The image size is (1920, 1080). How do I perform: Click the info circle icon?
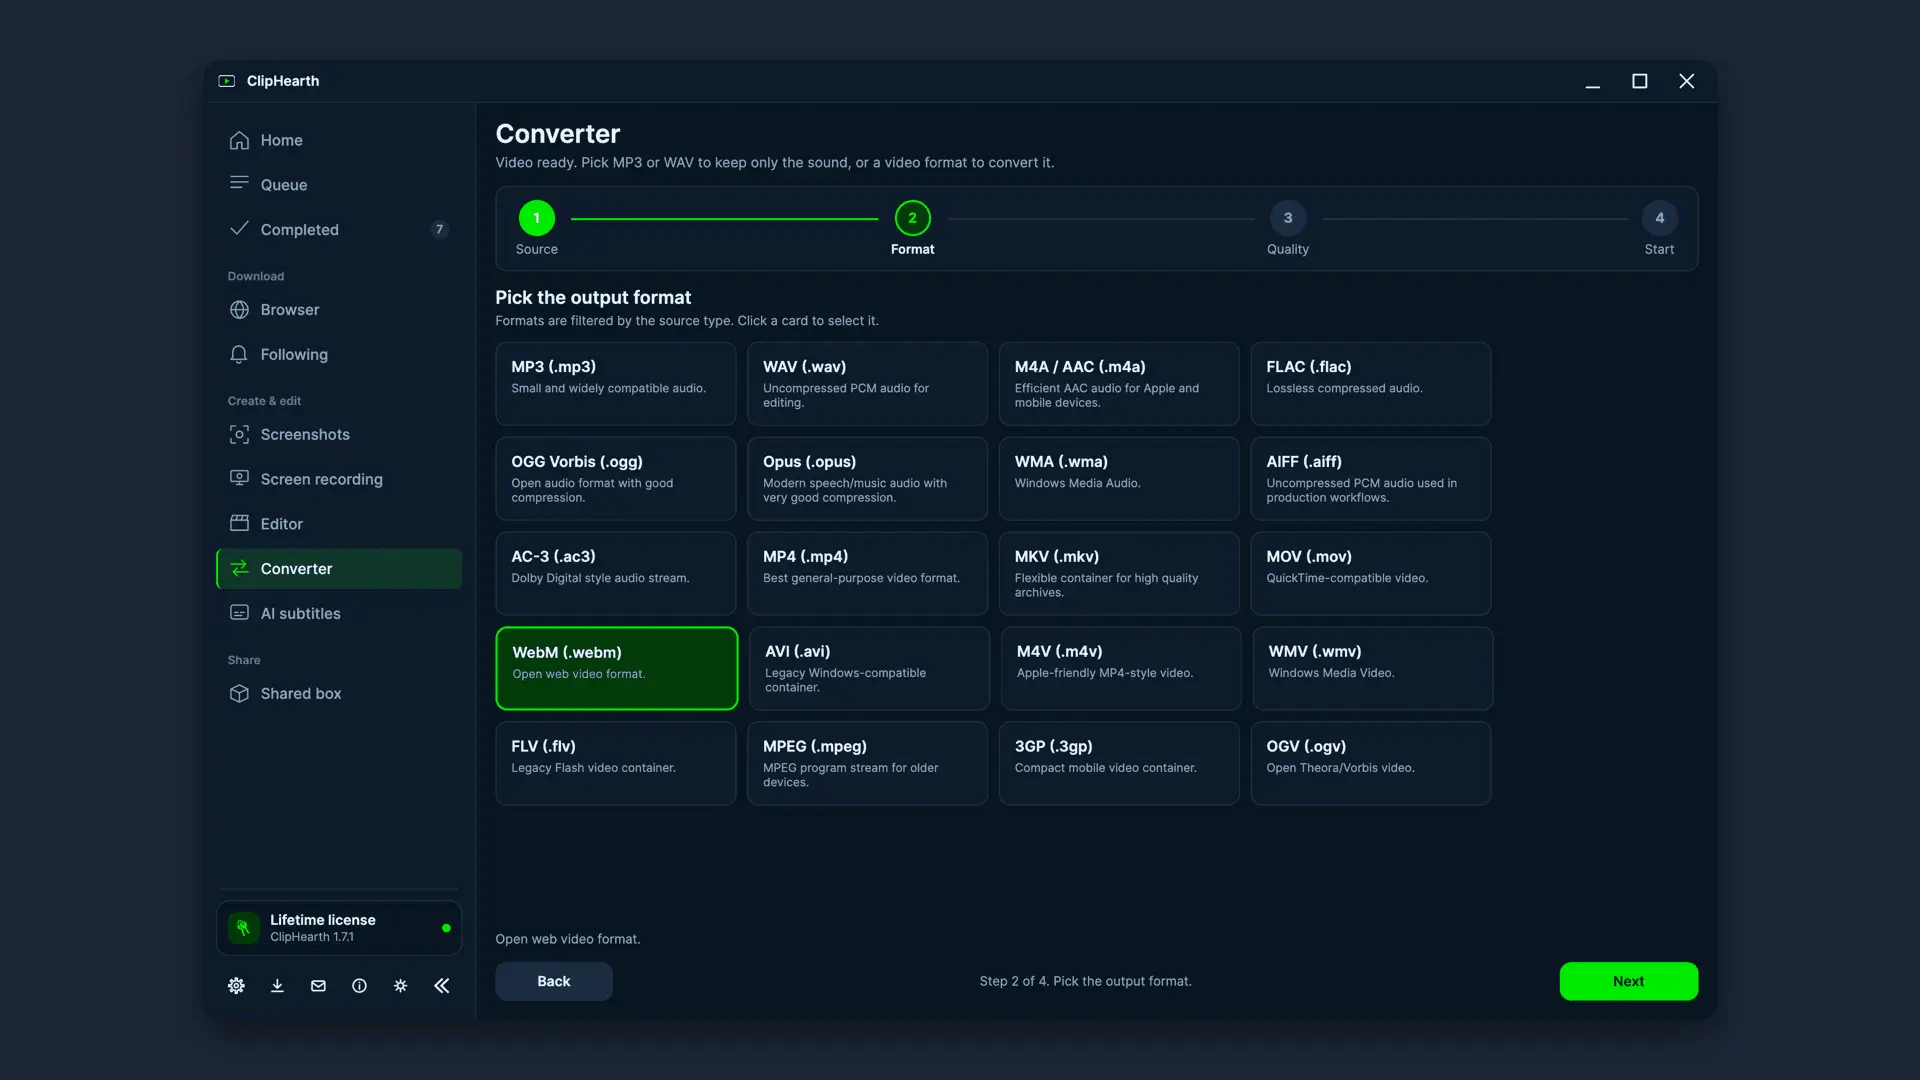click(359, 985)
